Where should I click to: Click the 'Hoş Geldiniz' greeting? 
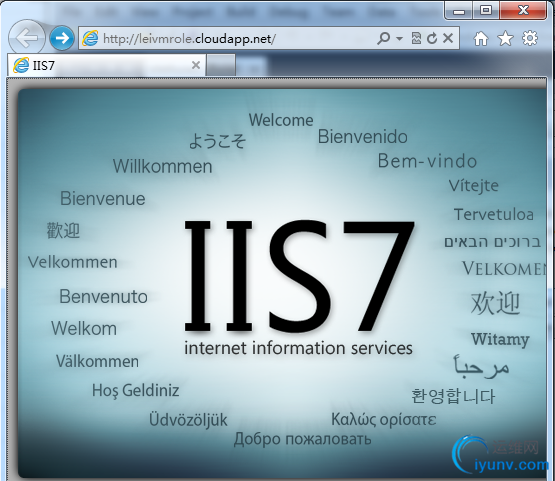point(136,391)
